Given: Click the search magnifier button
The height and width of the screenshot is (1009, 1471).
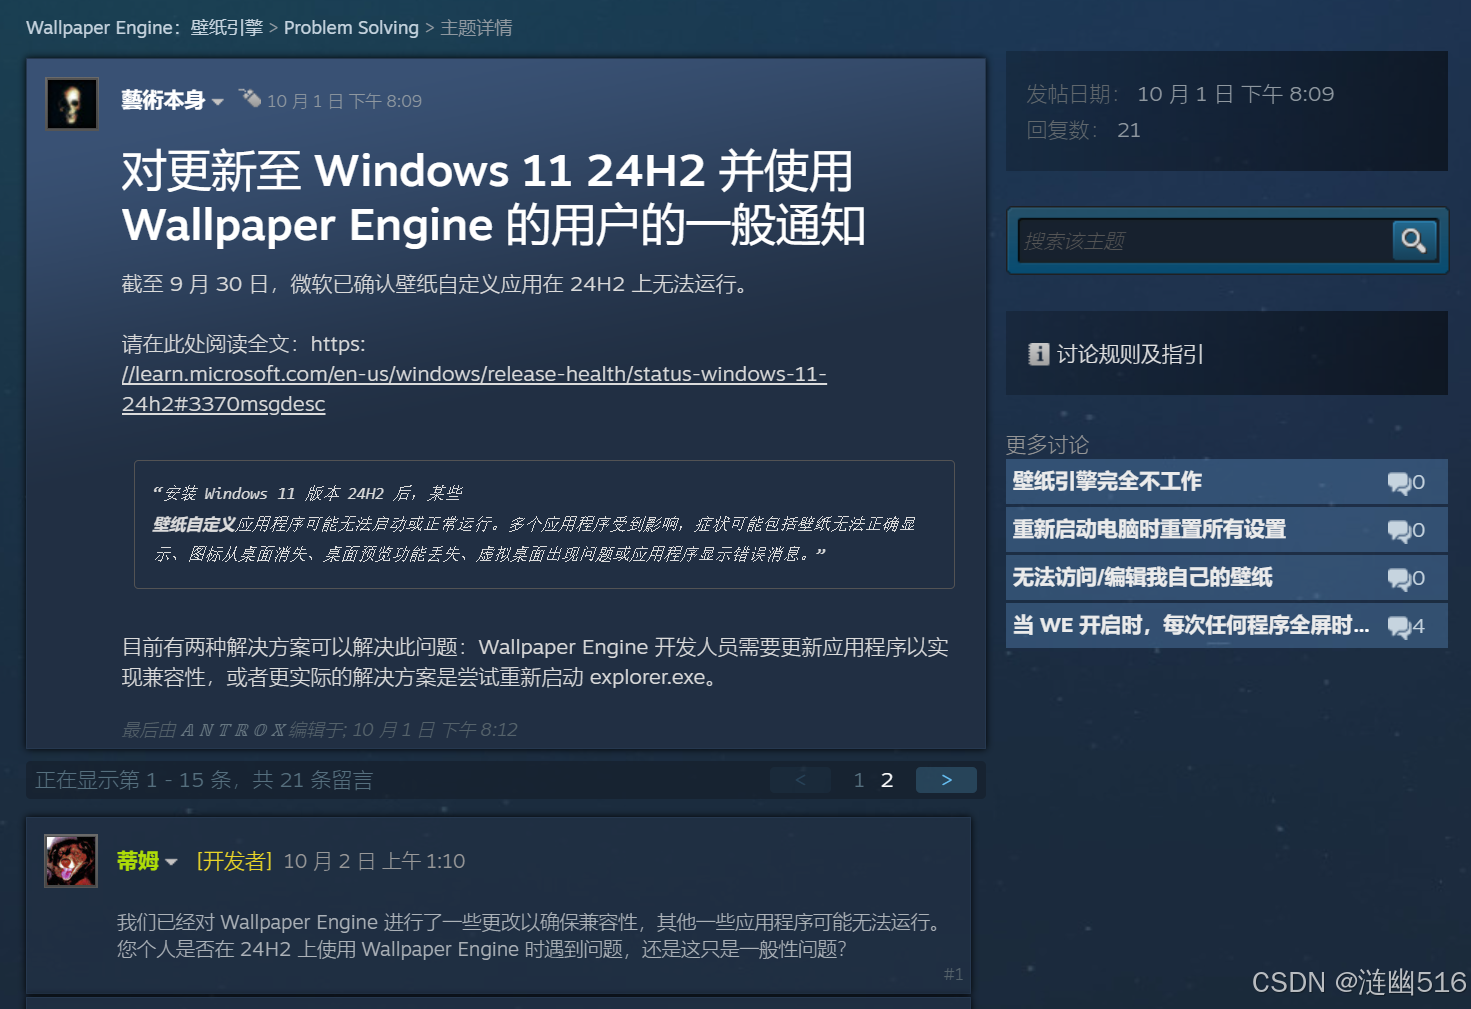Looking at the screenshot, I should click(x=1414, y=240).
